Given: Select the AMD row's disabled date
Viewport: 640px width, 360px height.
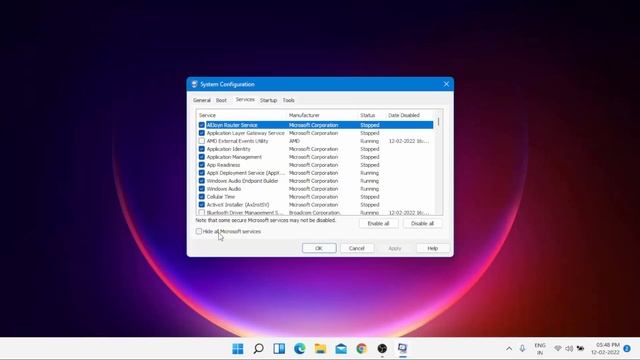Looking at the screenshot, I should (409, 141).
